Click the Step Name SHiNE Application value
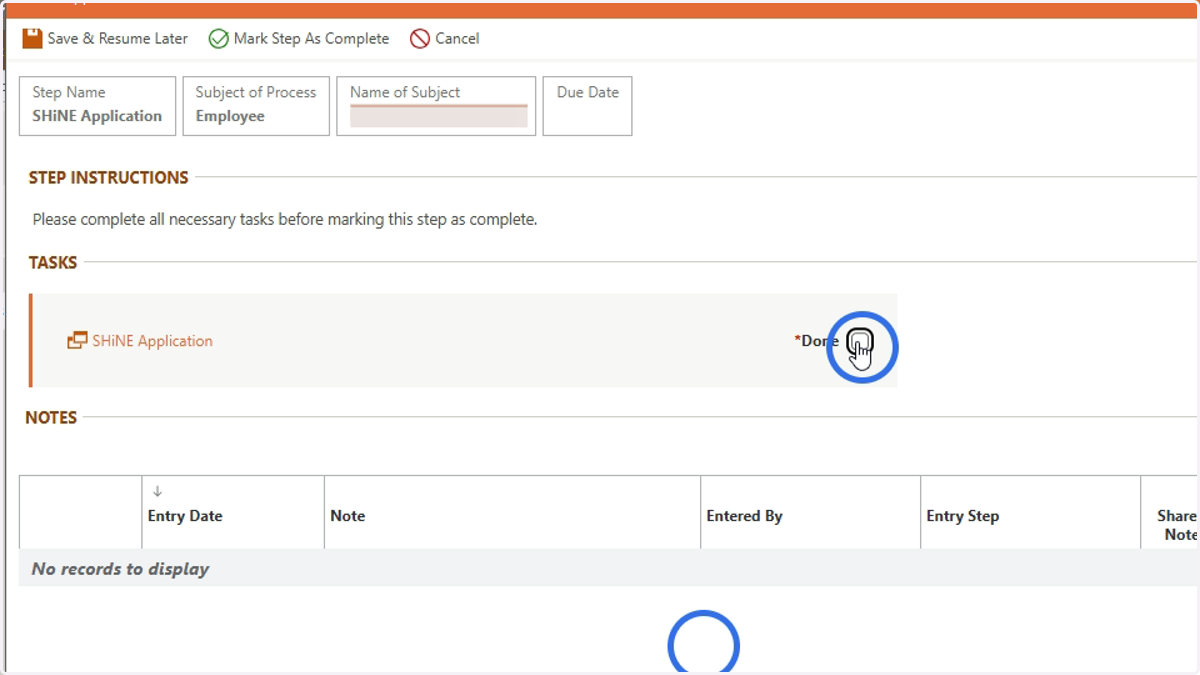The height and width of the screenshot is (675, 1200). pos(97,116)
